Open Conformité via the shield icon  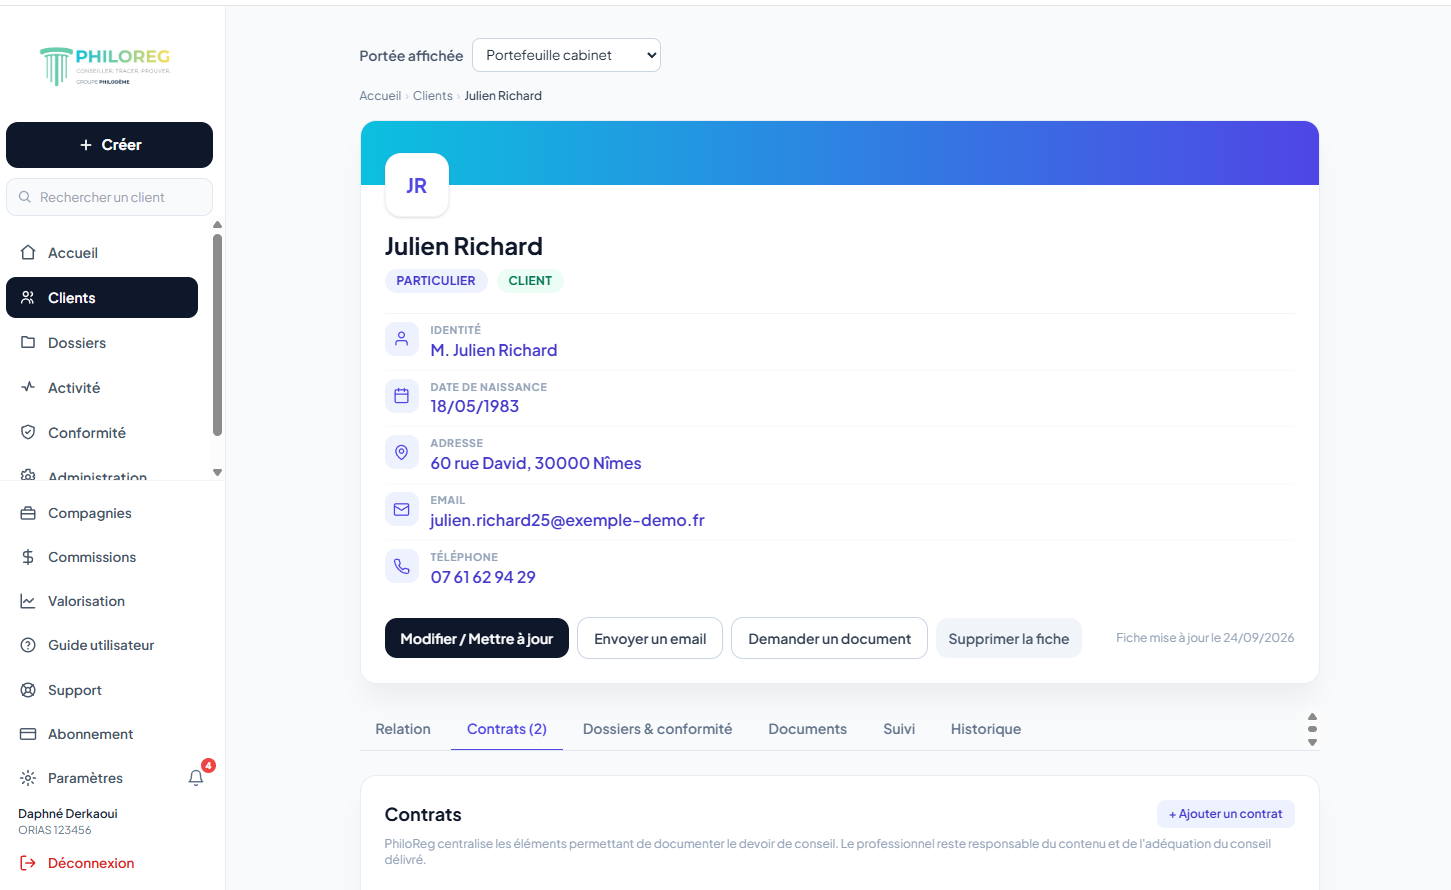[x=28, y=433]
